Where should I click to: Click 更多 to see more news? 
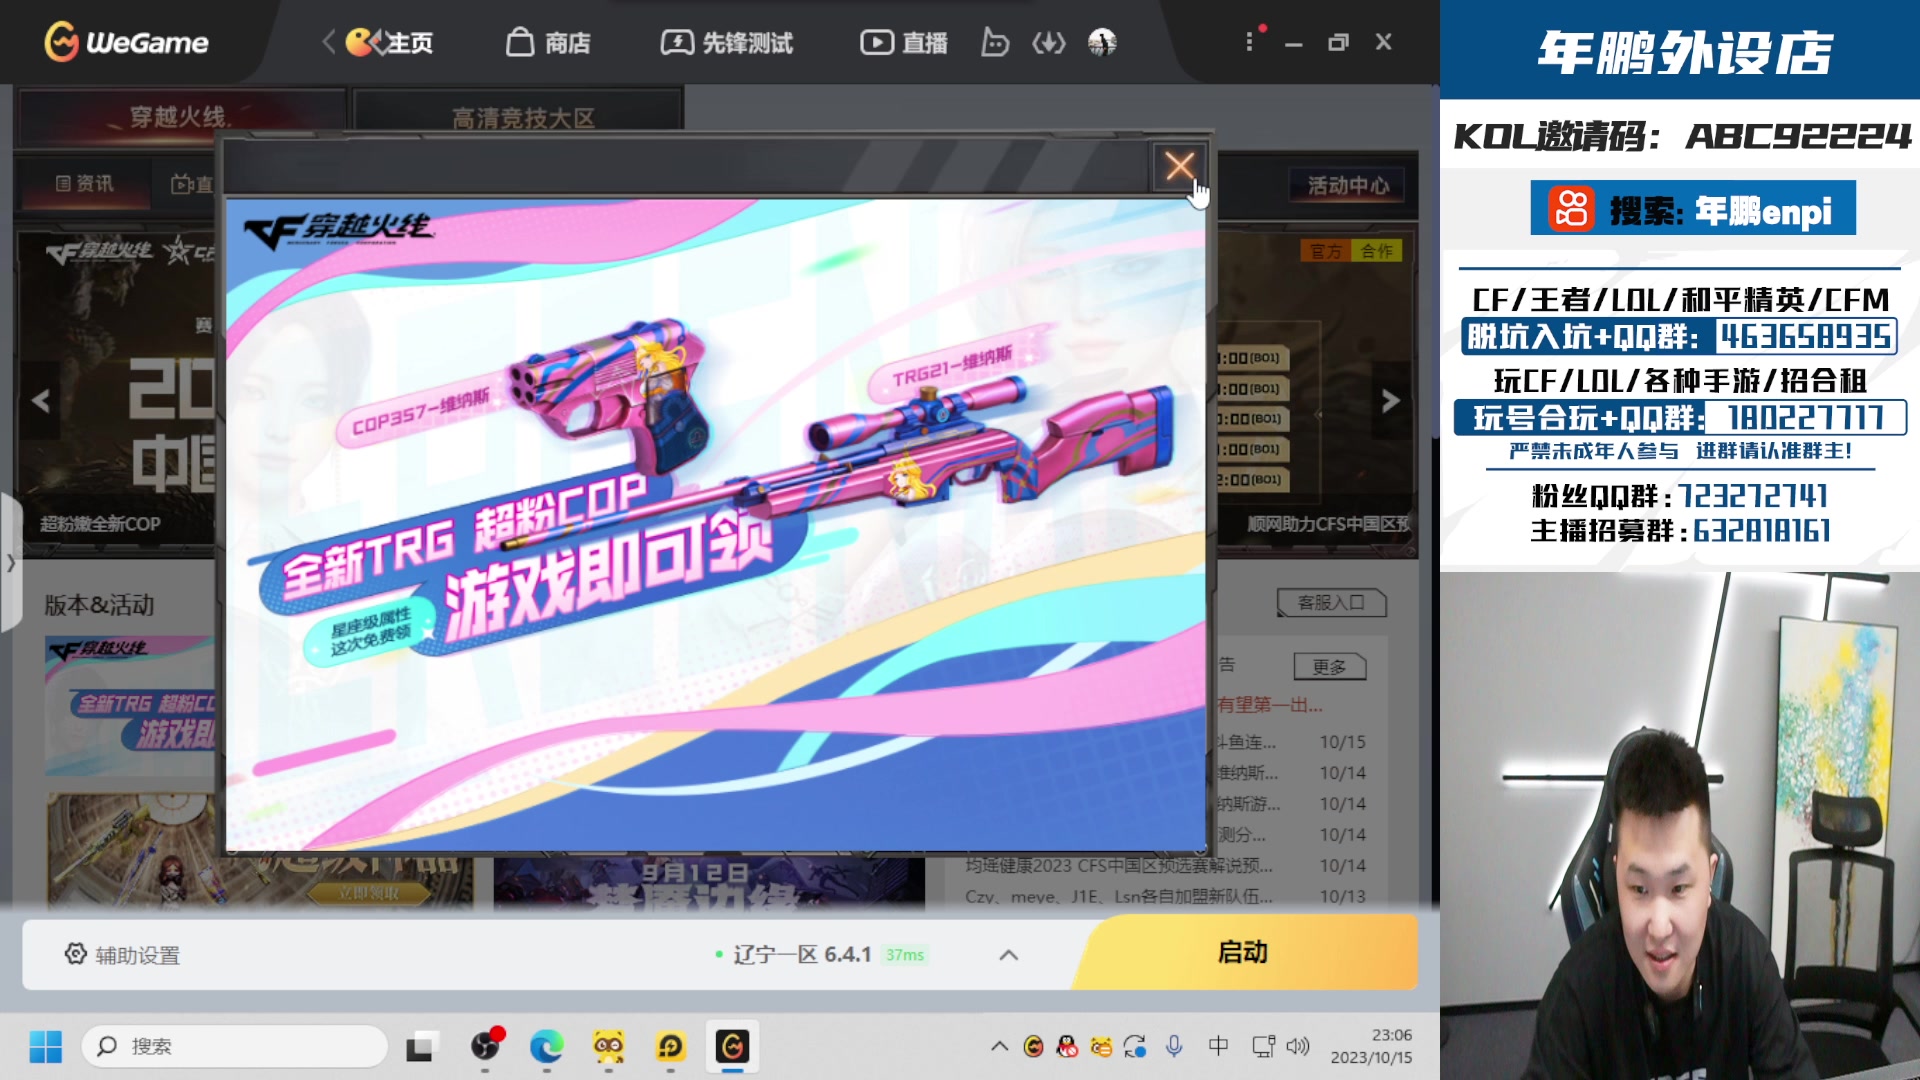[x=1329, y=666]
